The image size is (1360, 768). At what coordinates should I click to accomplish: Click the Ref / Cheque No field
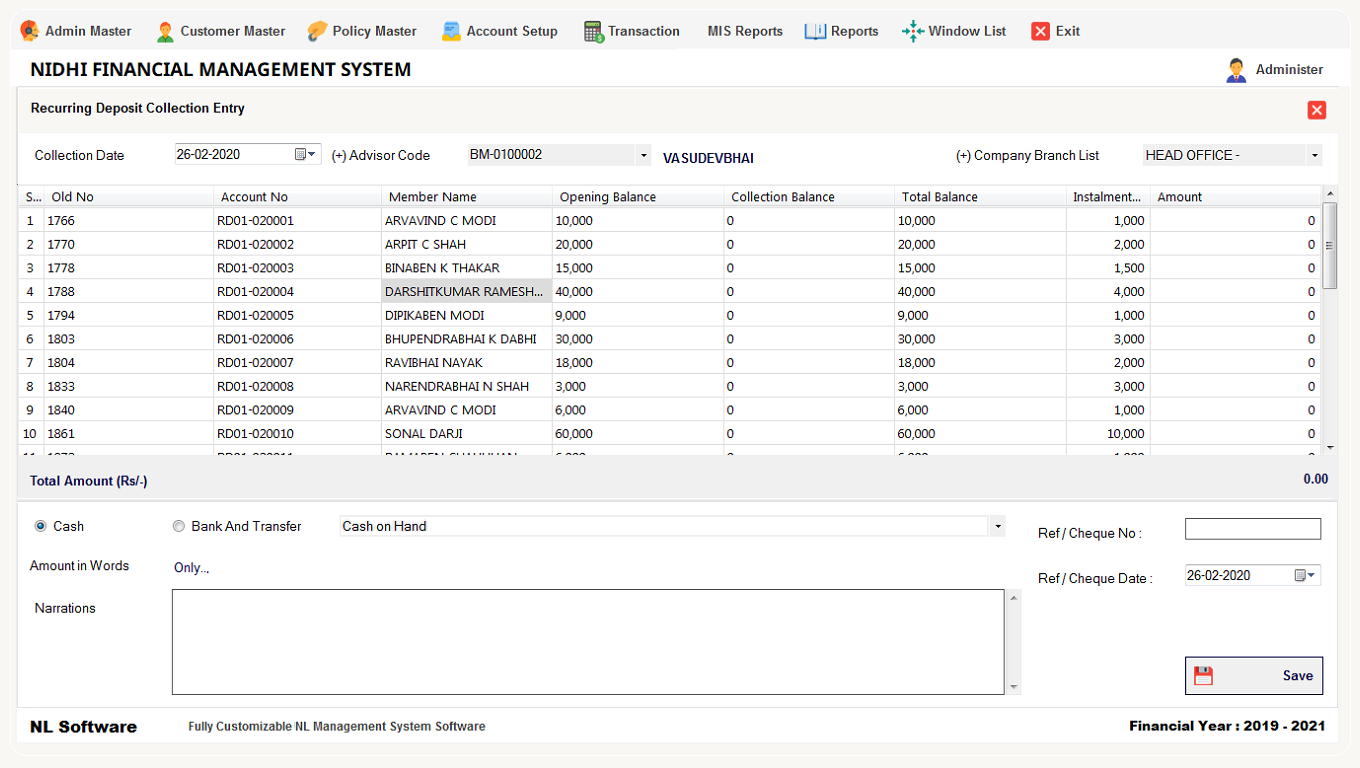point(1252,529)
